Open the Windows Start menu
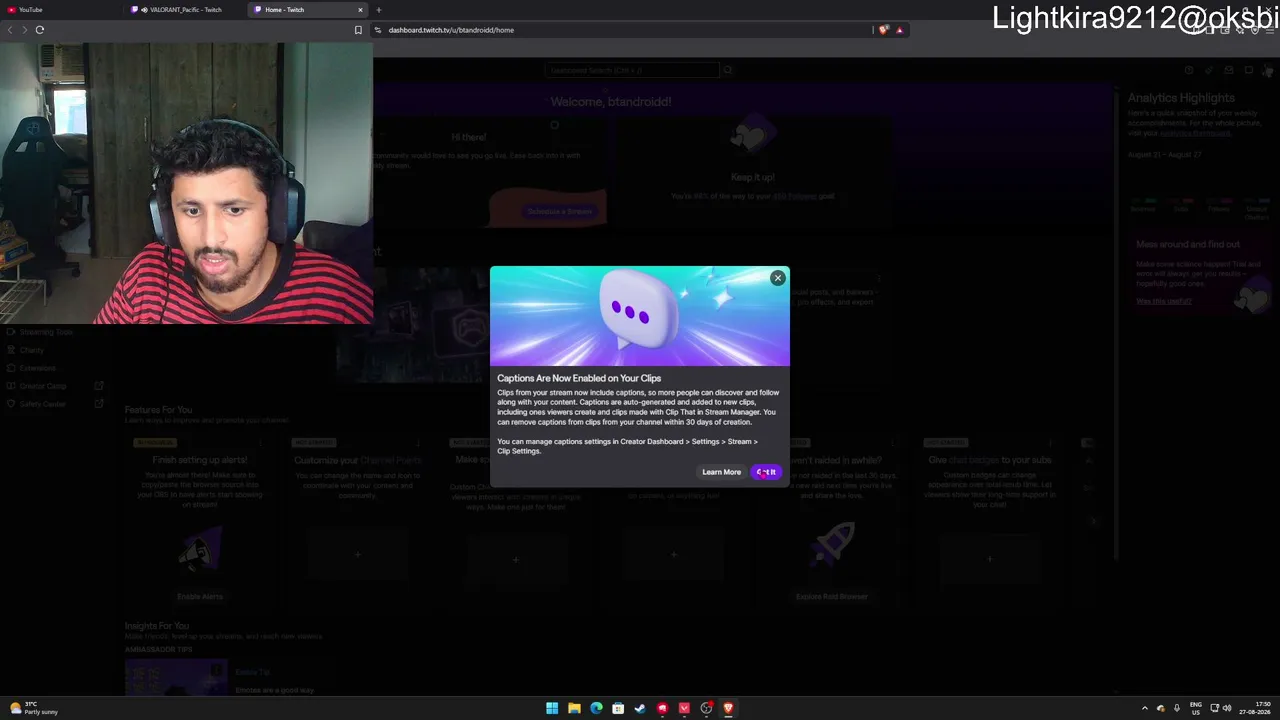The image size is (1280, 720). [x=552, y=708]
